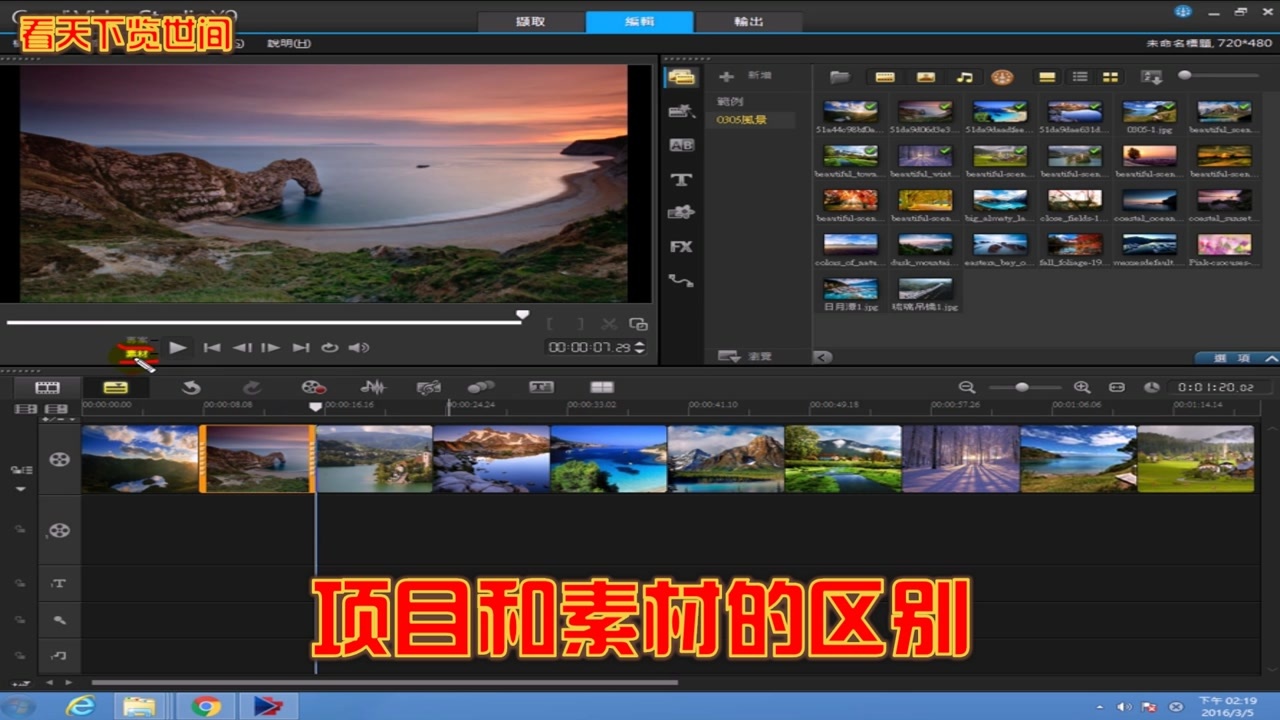Open the auto music icon
Viewport: 1280px width, 720px height.
(x=429, y=387)
